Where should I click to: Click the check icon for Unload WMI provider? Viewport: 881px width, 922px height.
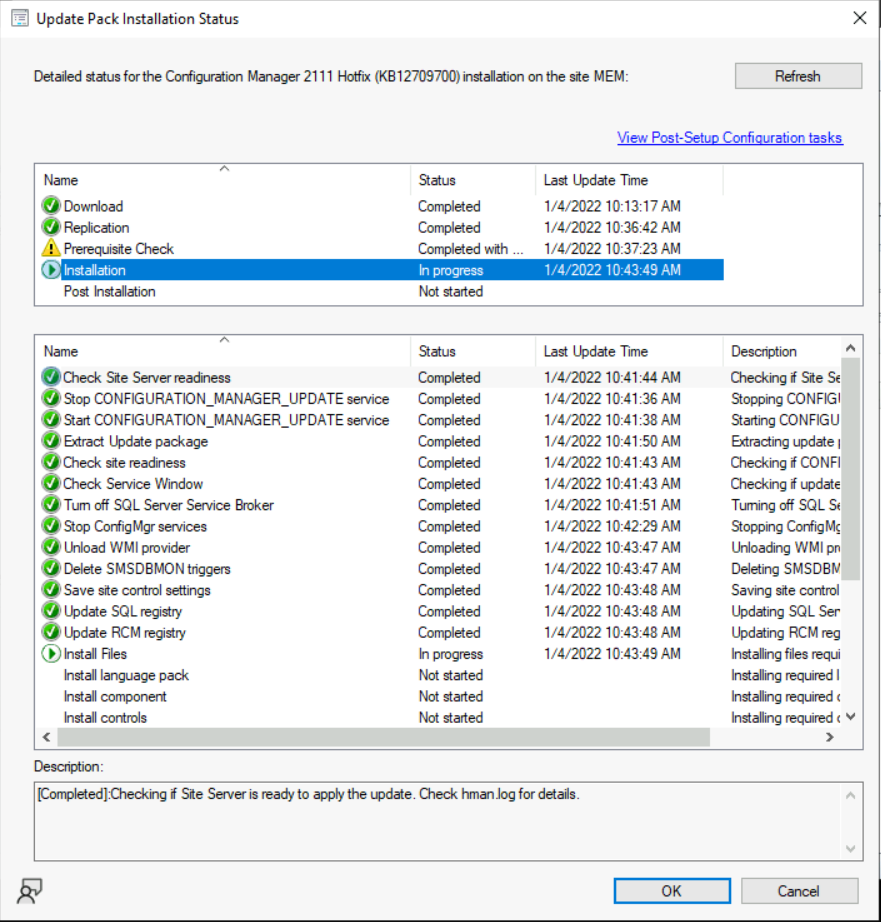[51, 547]
